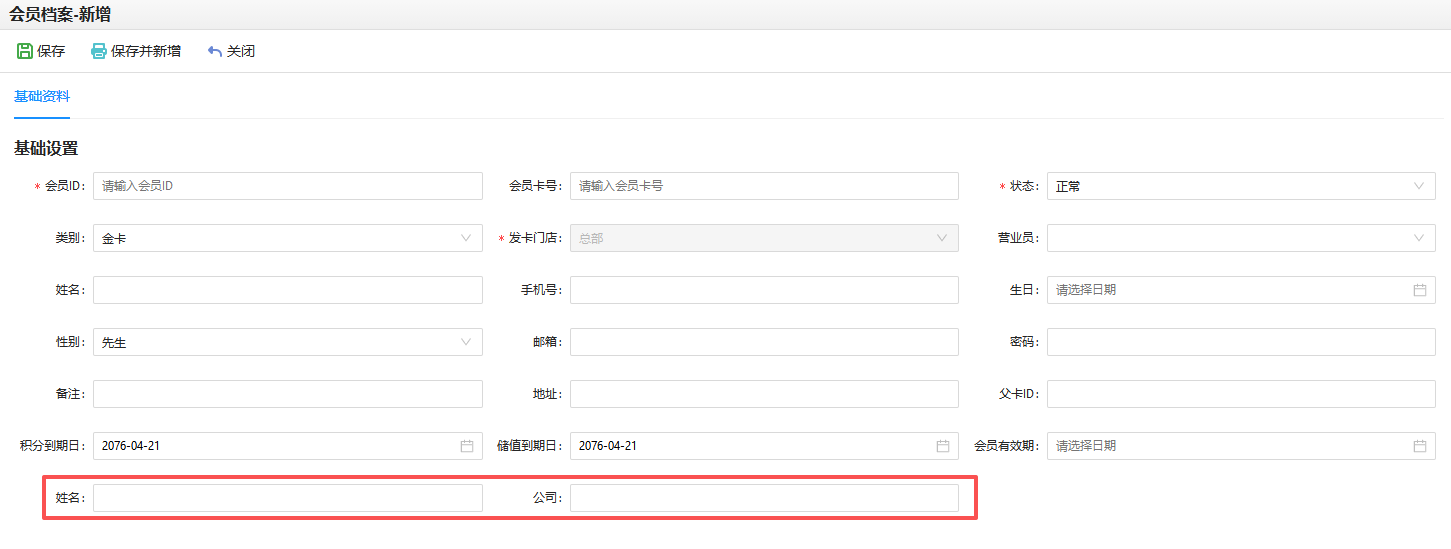This screenshot has height=549, width=1451.
Task: Click the 保存并新增 button text
Action: click(146, 51)
